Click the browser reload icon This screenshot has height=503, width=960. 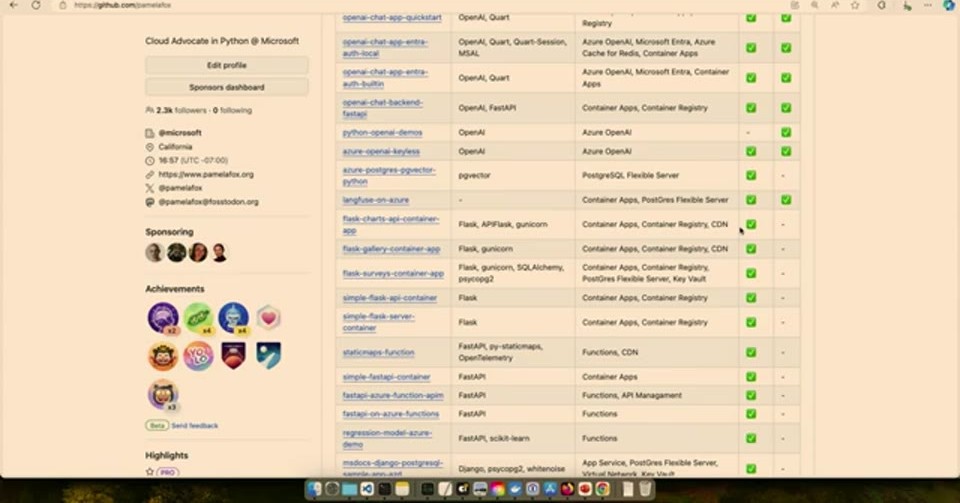tap(36, 5)
